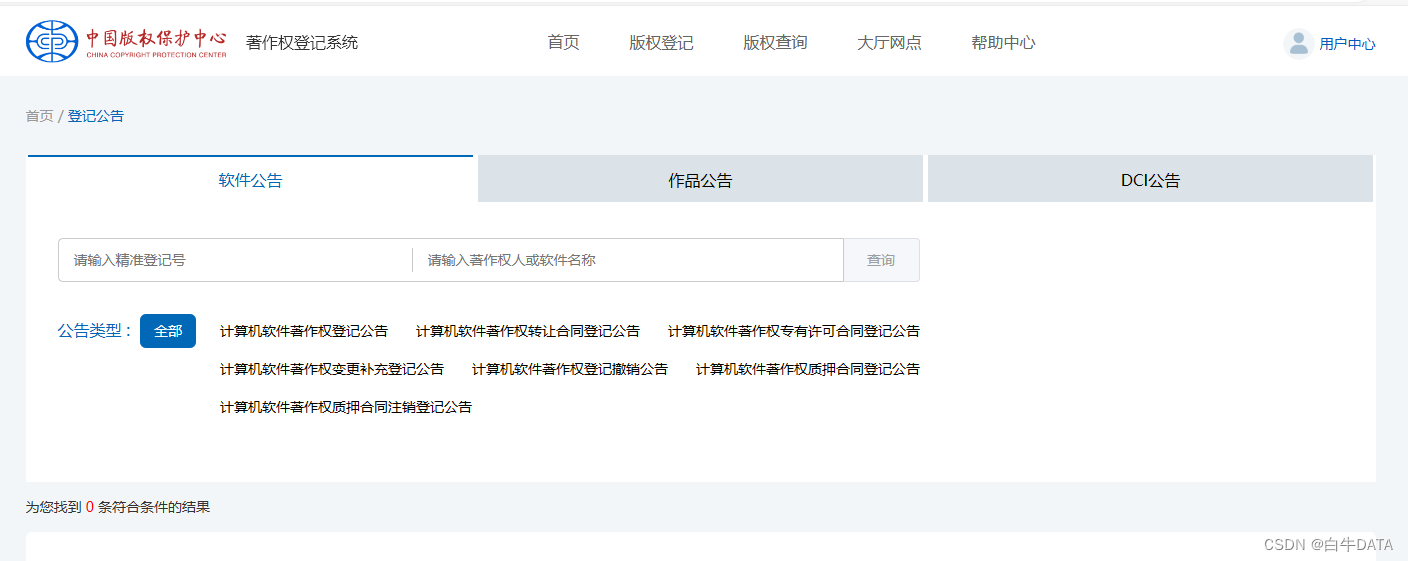Focus the 请输入精准登记号 input field
This screenshot has height=561, width=1408.
tap(235, 260)
